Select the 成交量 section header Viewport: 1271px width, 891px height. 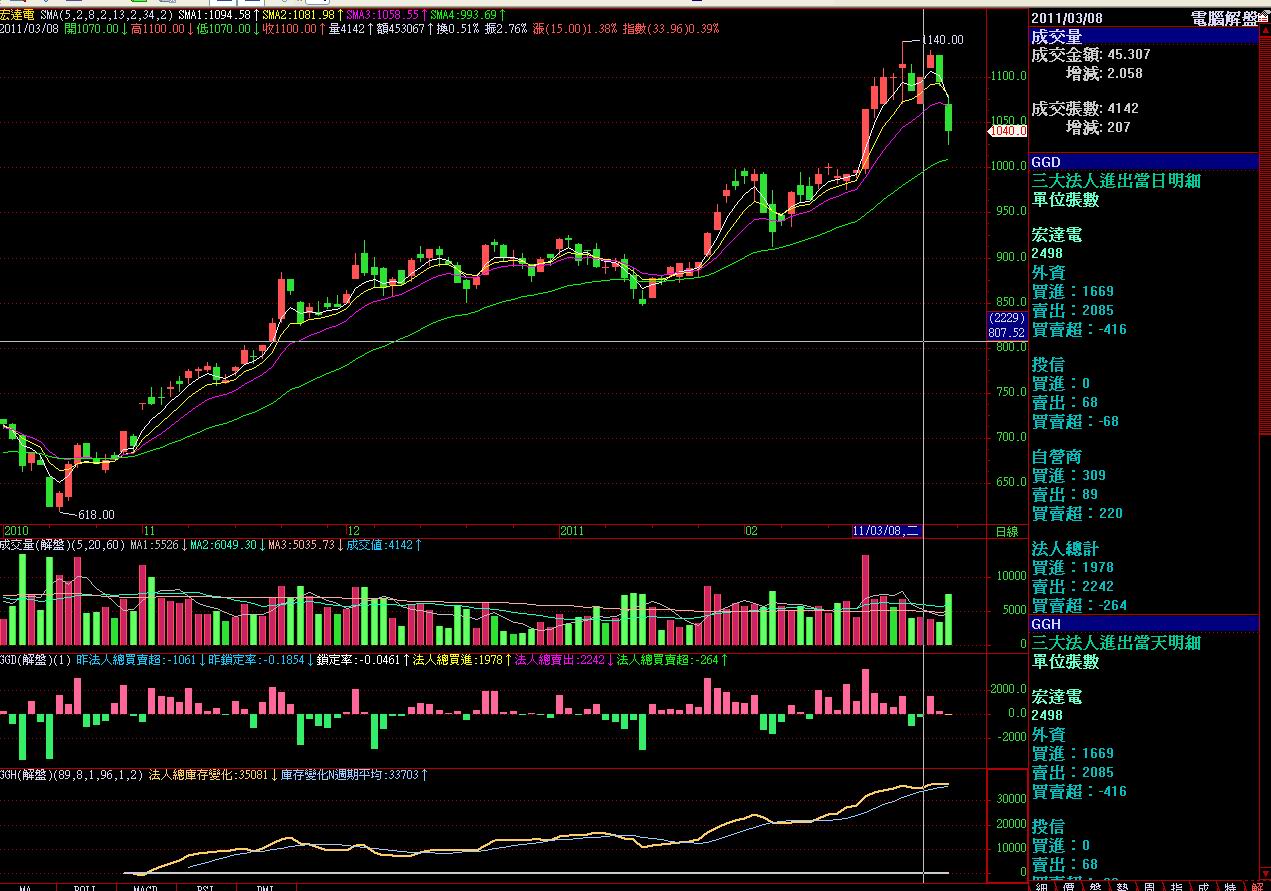coord(1143,36)
